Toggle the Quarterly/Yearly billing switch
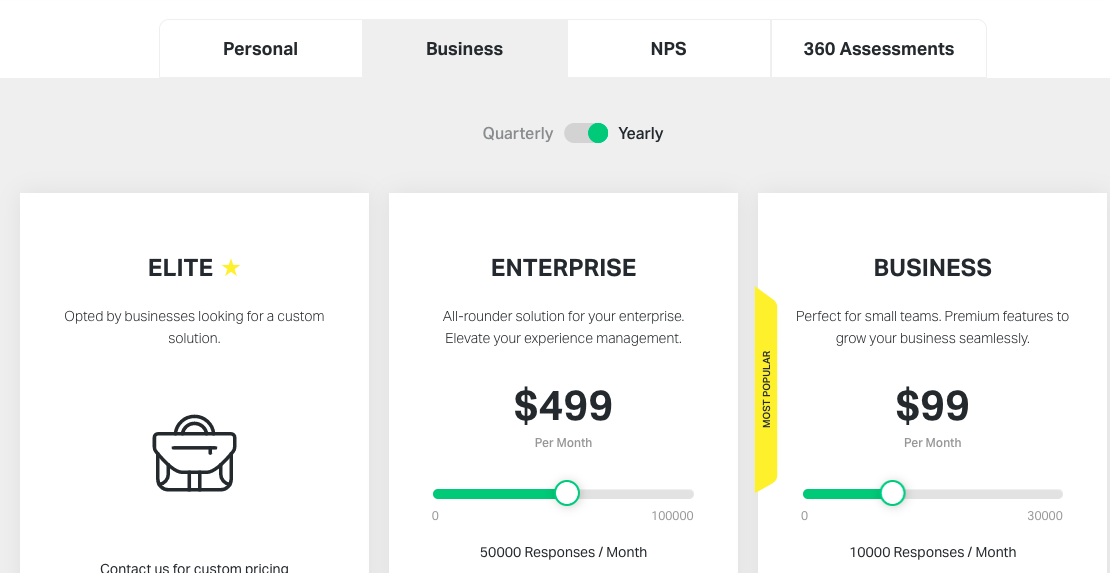The height and width of the screenshot is (573, 1110). (586, 133)
